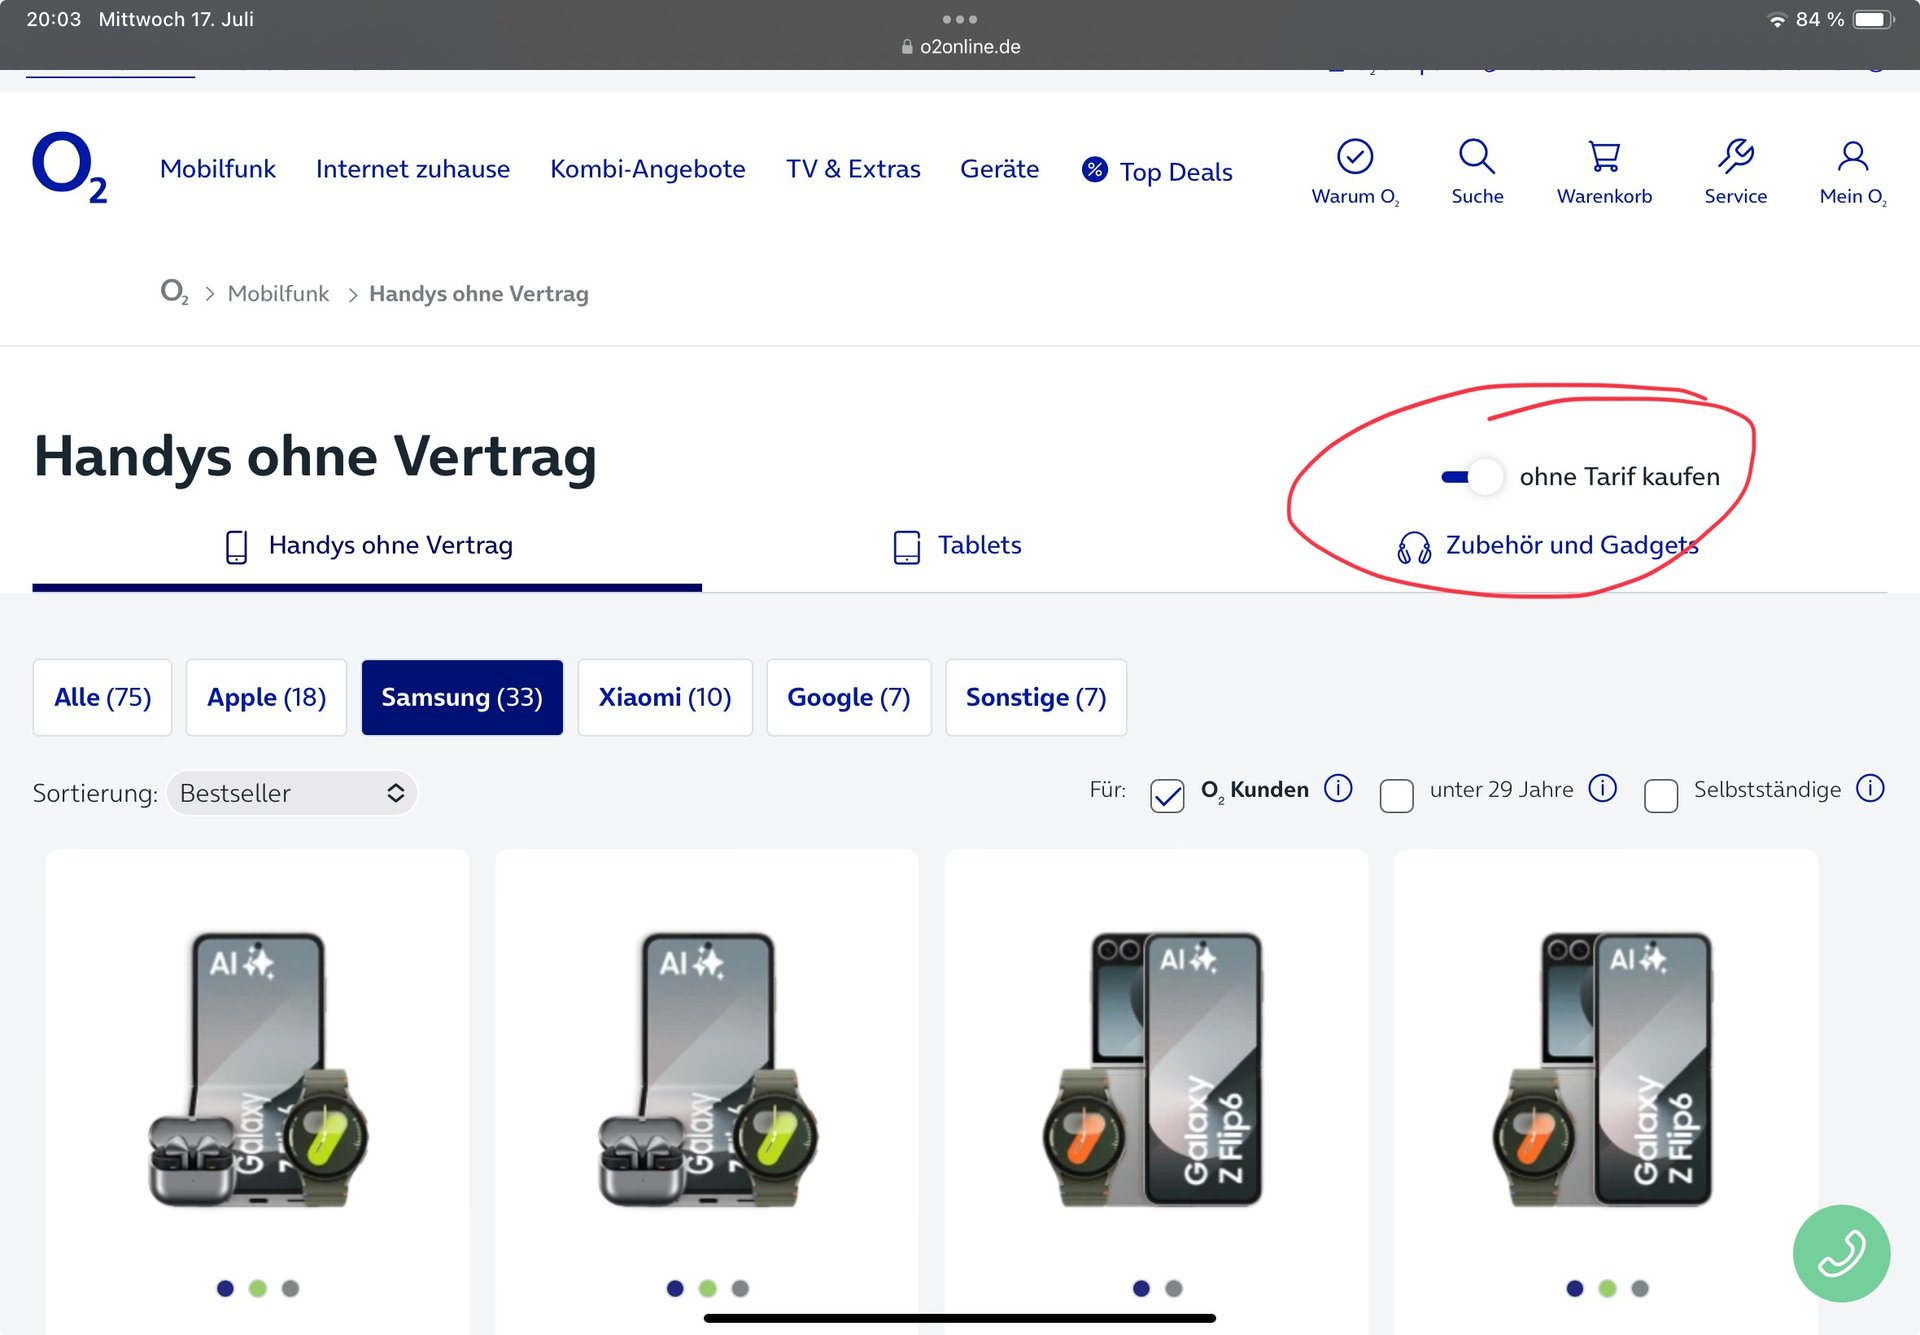Open the TV & Extras menu
Viewport: 1920px width, 1335px height.
tap(853, 169)
